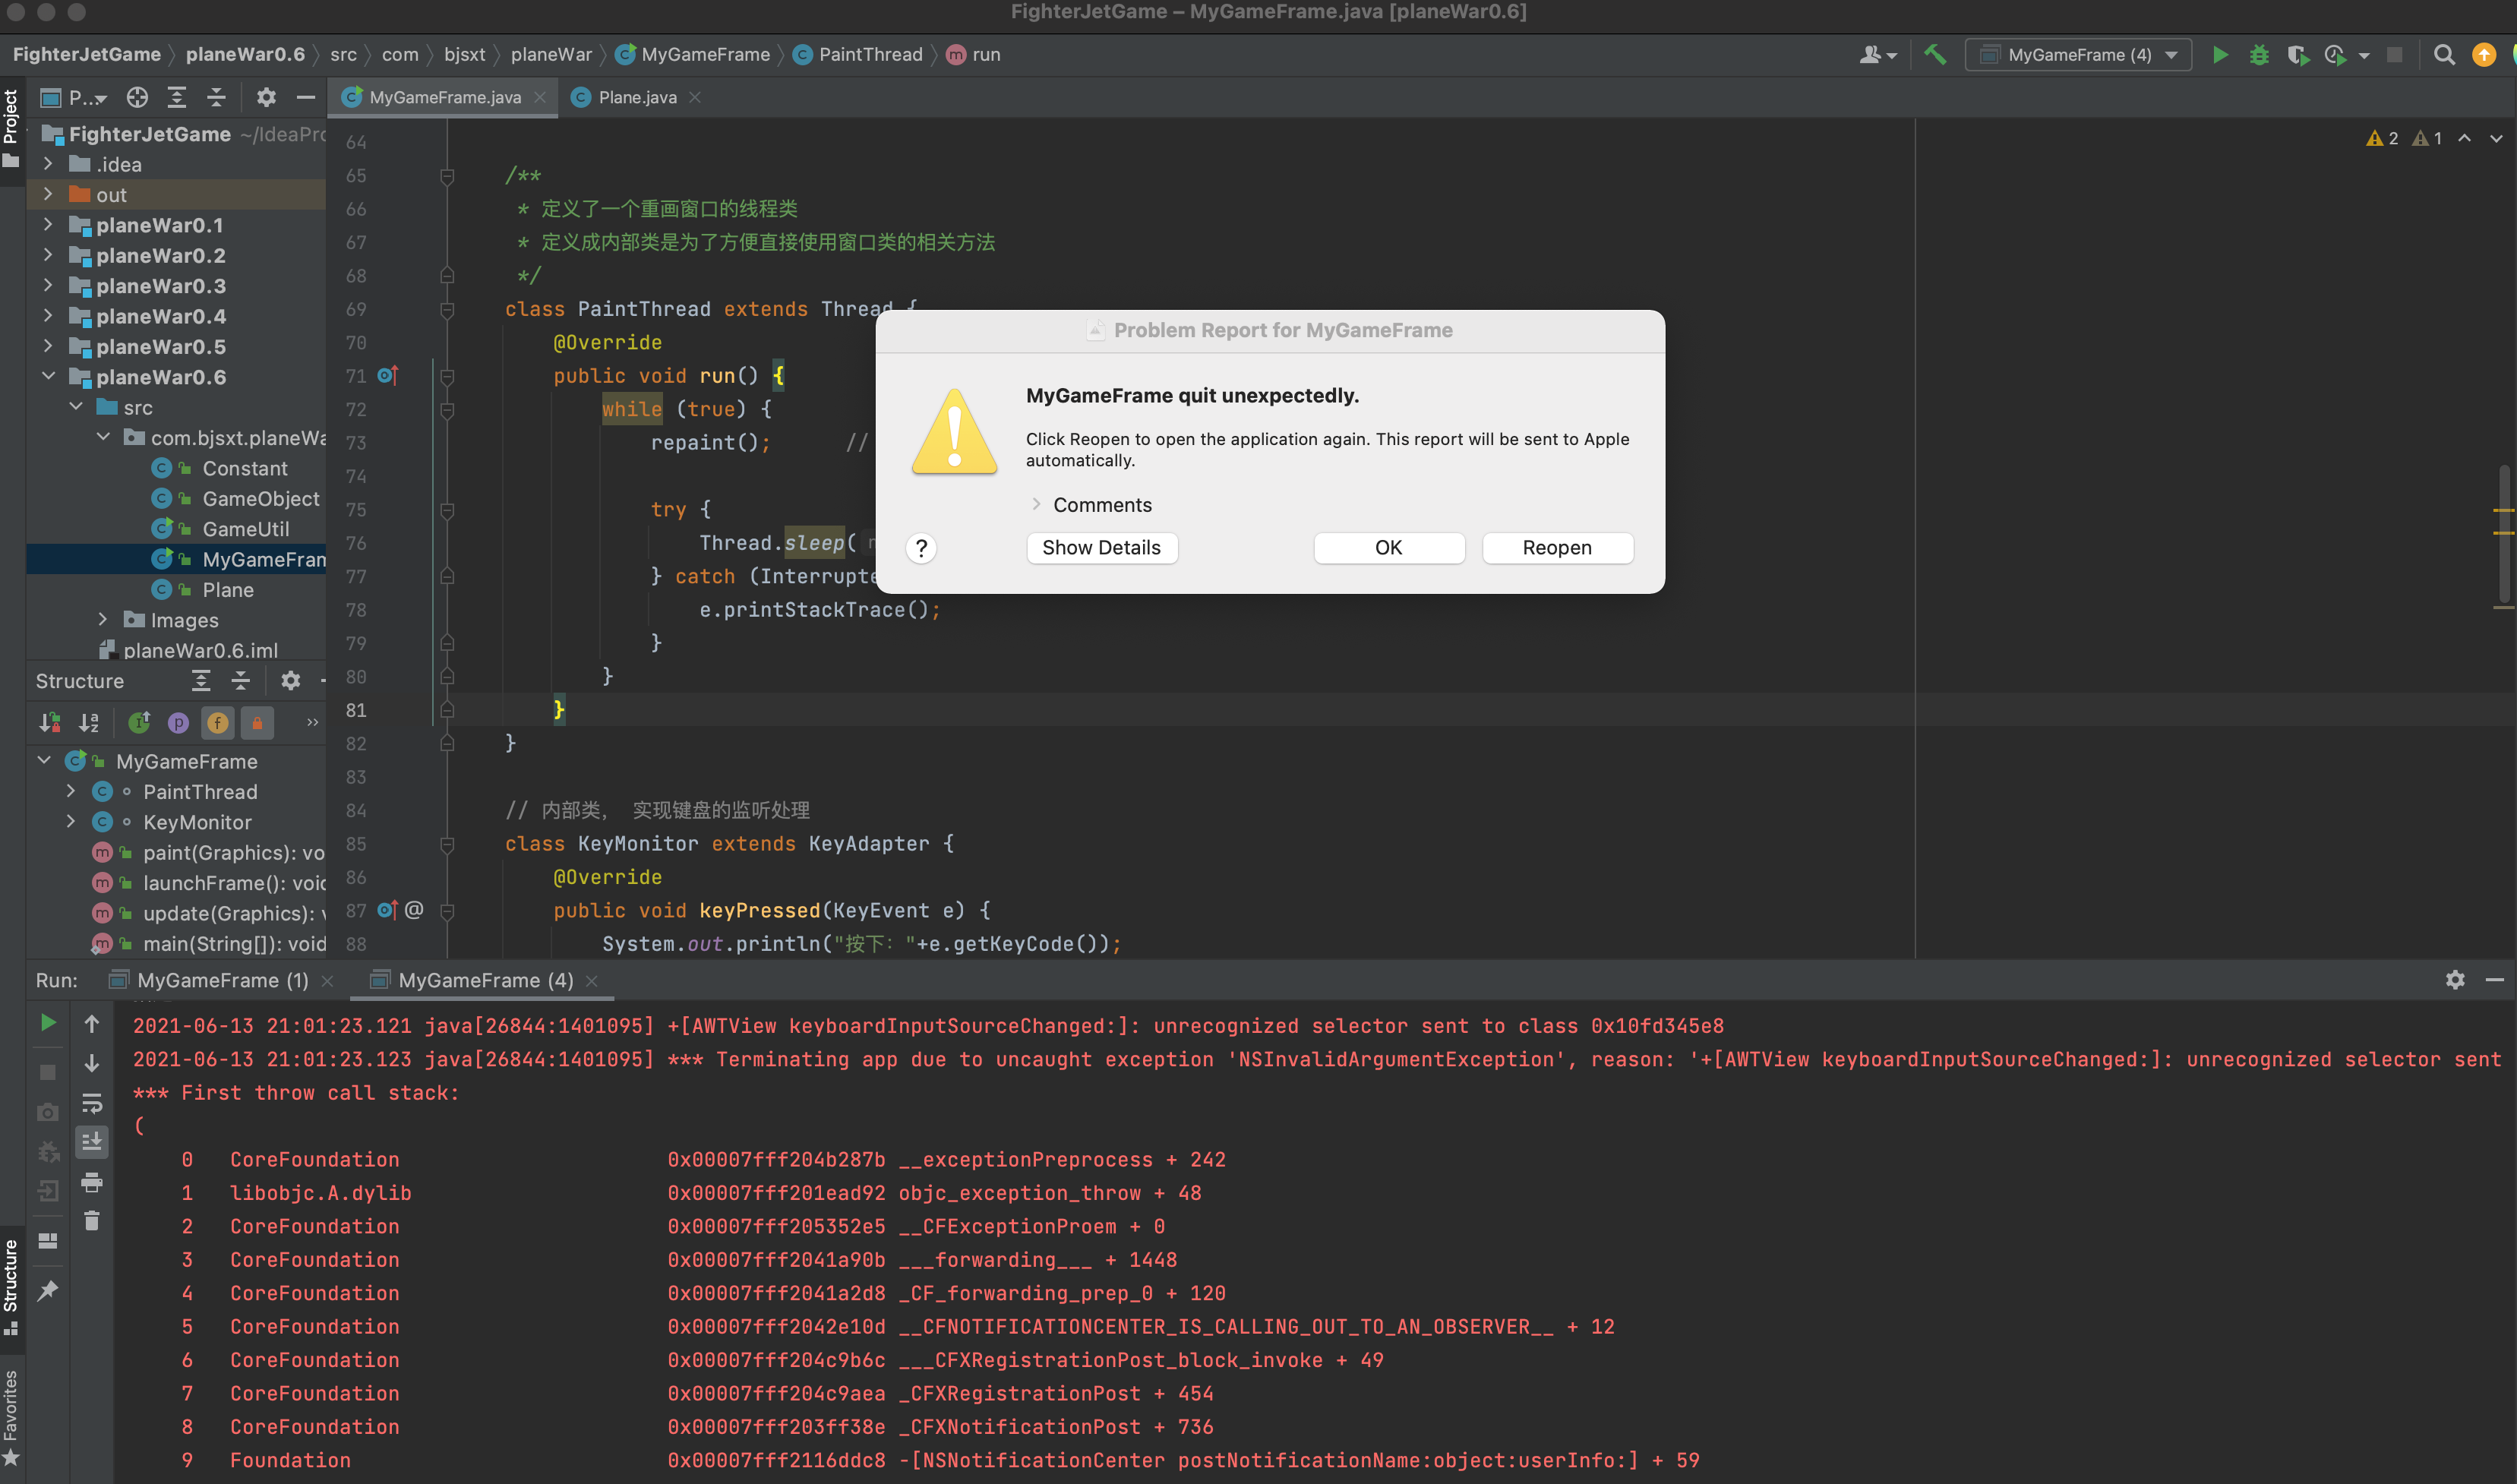Click down the stack trace arrow
Screen dimensions: 2517x1484
[91, 1063]
